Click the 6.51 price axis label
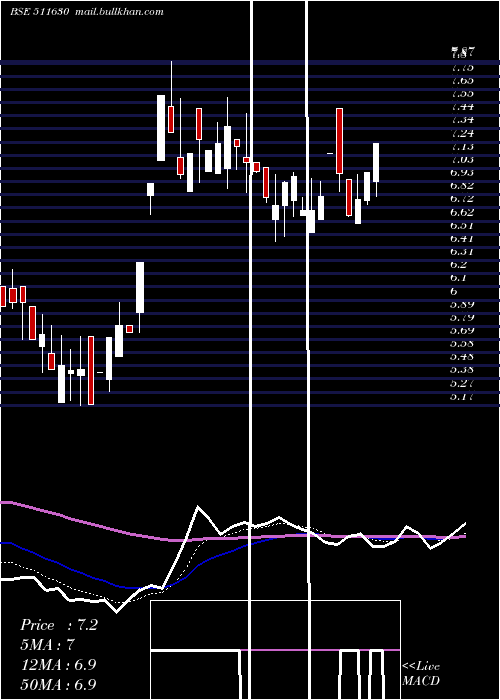 click(x=462, y=225)
